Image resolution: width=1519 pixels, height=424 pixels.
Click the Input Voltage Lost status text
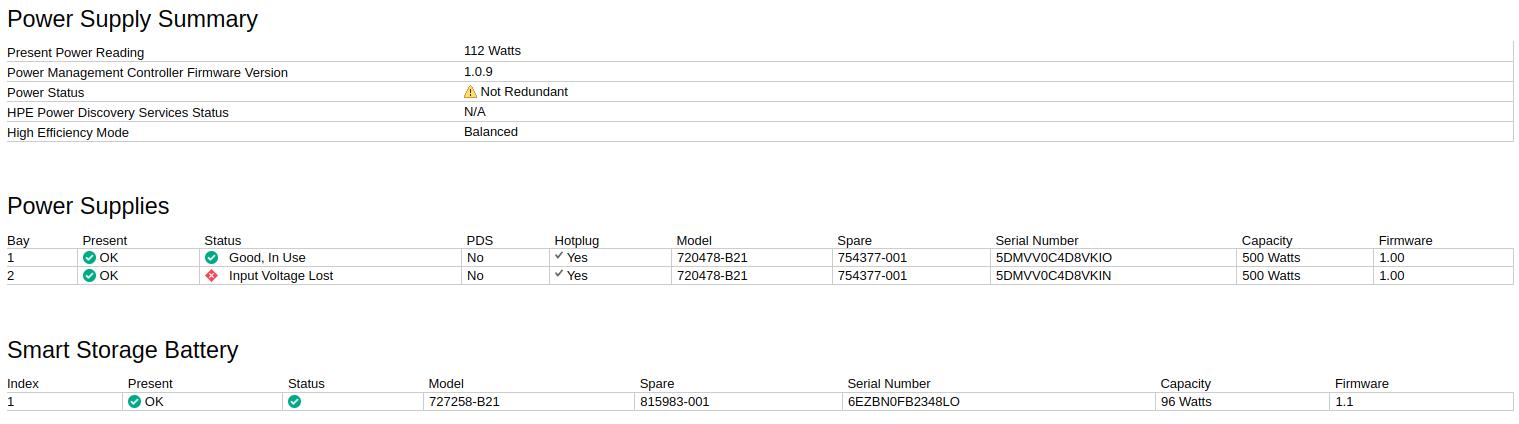tap(281, 276)
